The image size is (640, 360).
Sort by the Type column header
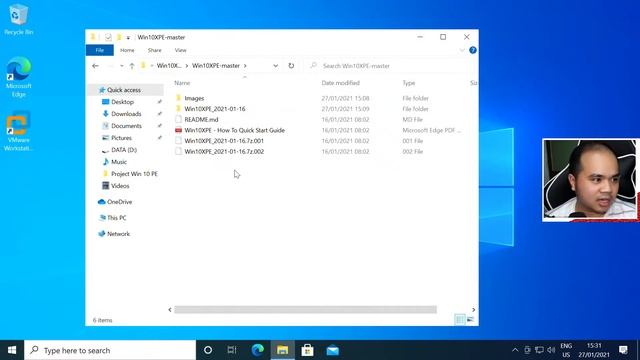tap(409, 83)
